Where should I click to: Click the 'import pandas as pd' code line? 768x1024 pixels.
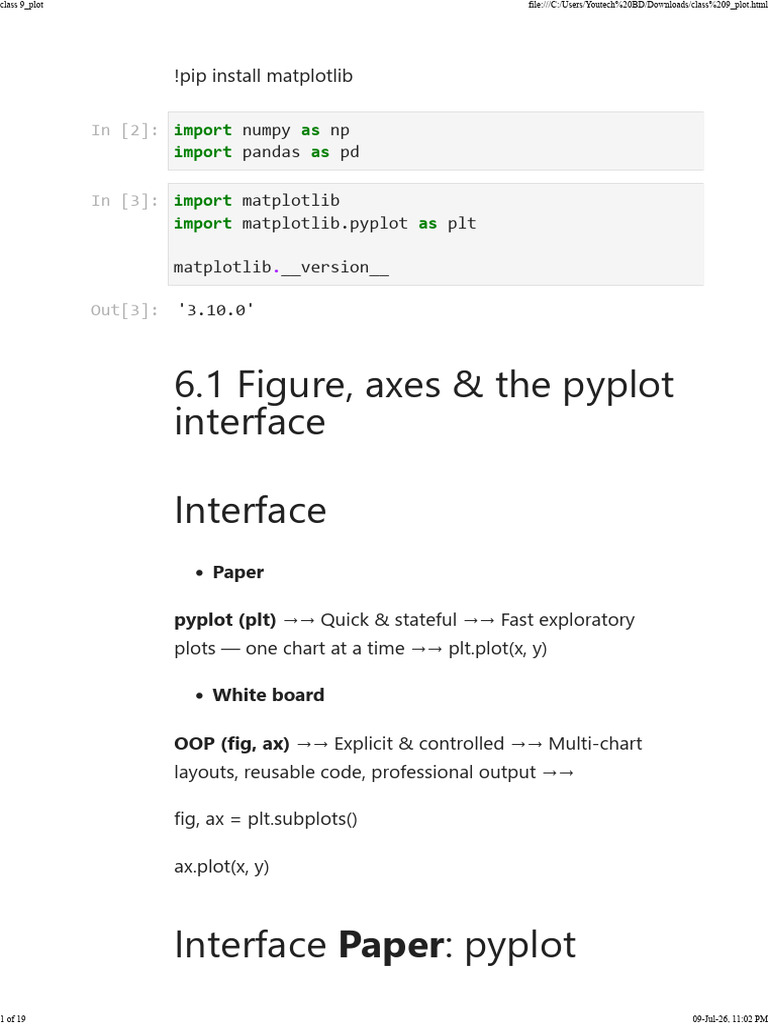pos(266,152)
